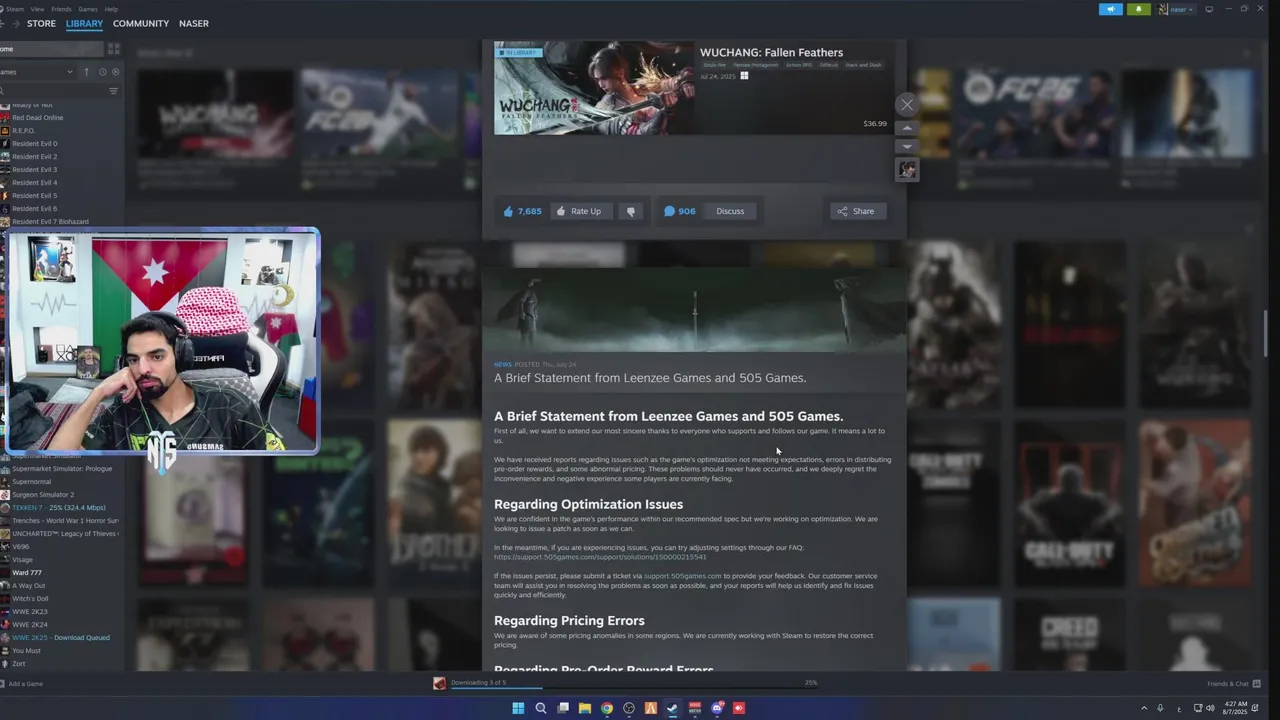Go to previous news item with up arrow
The image size is (1280, 720).
point(907,128)
